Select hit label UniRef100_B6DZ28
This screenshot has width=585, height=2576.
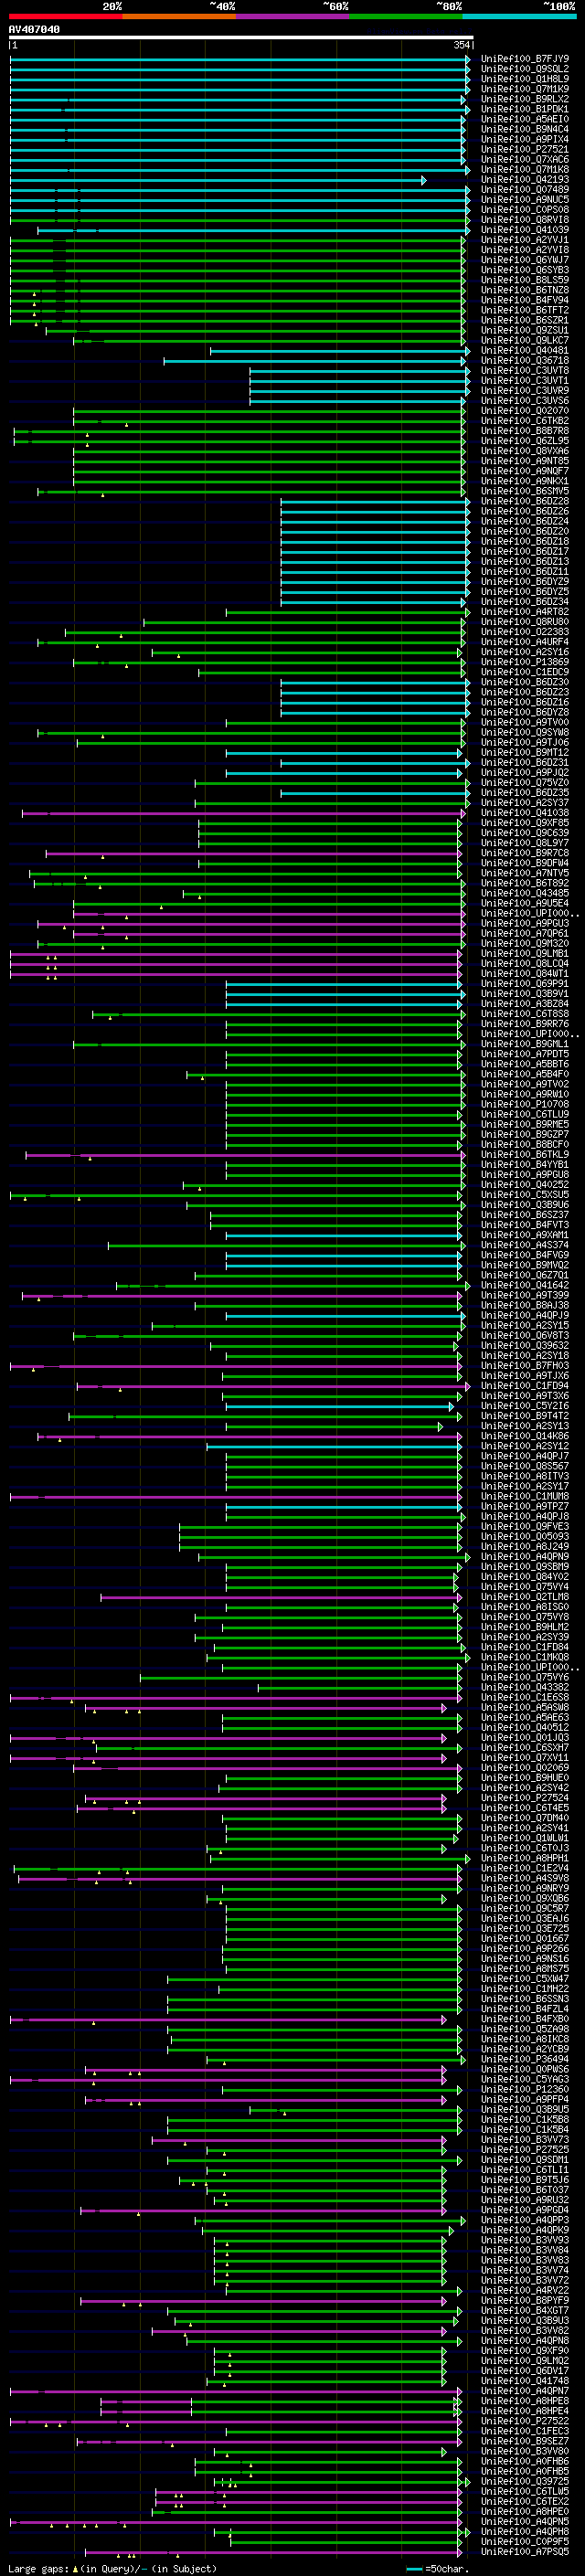tap(524, 501)
